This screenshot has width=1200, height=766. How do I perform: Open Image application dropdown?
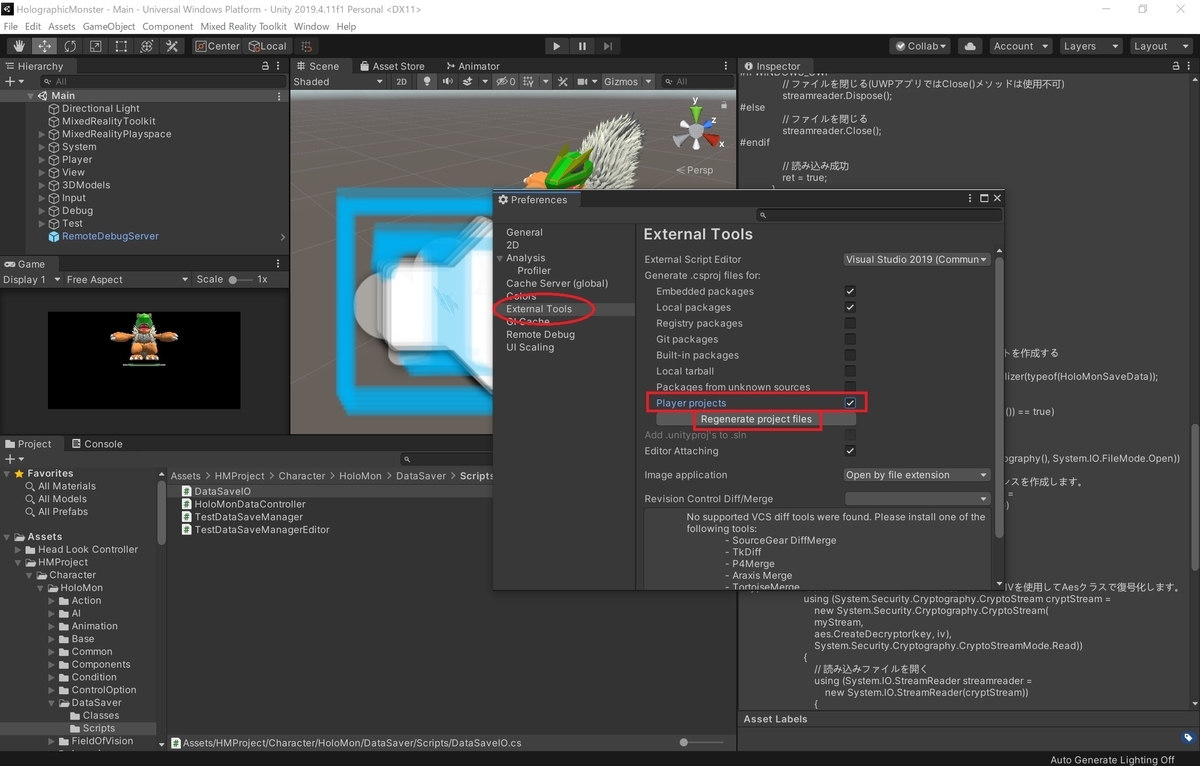tap(917, 475)
